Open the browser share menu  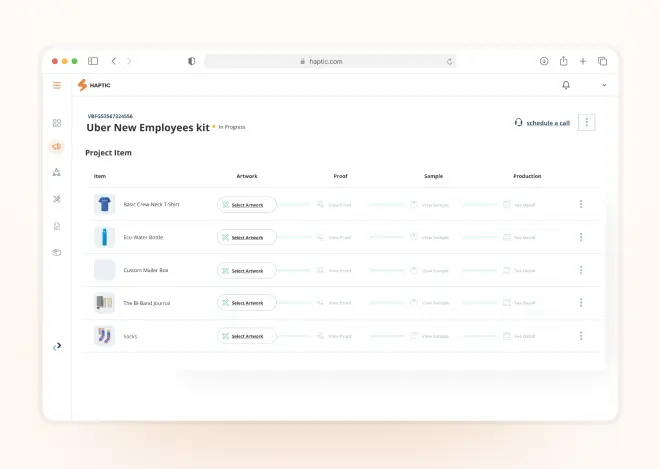pyautogui.click(x=564, y=61)
